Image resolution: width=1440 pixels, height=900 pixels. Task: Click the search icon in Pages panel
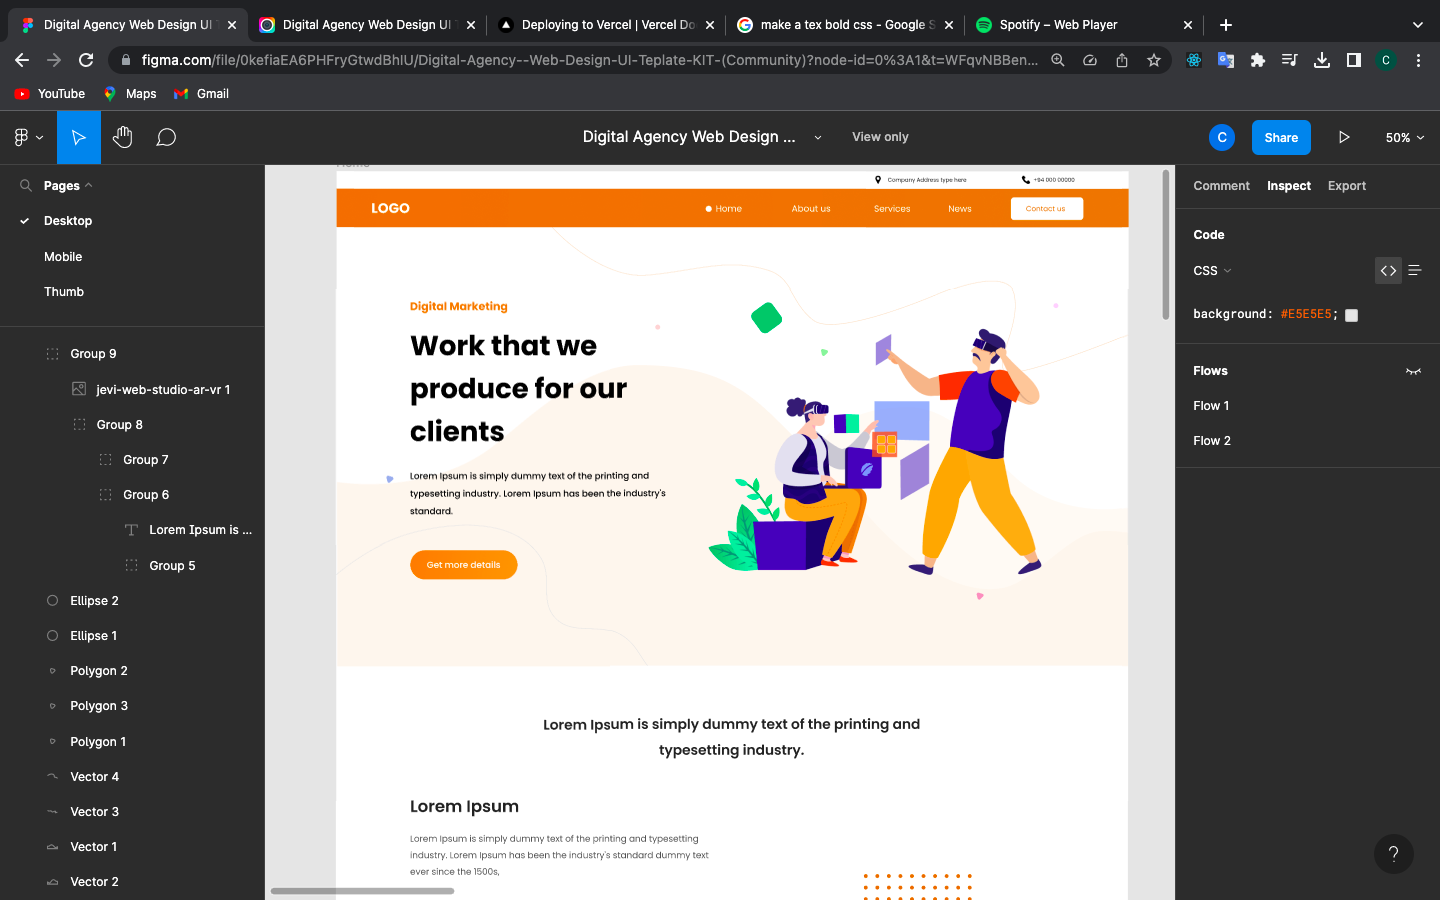[26, 186]
